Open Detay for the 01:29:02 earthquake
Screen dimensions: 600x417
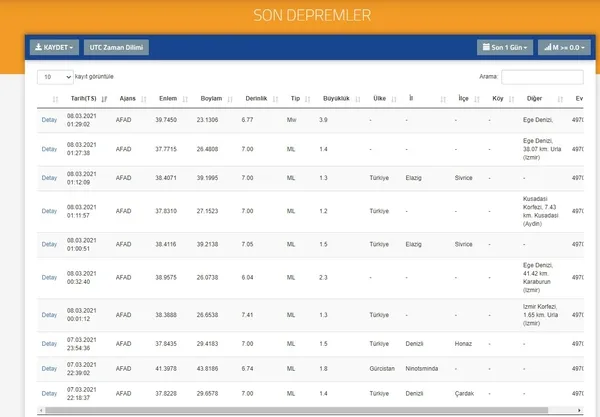click(49, 120)
